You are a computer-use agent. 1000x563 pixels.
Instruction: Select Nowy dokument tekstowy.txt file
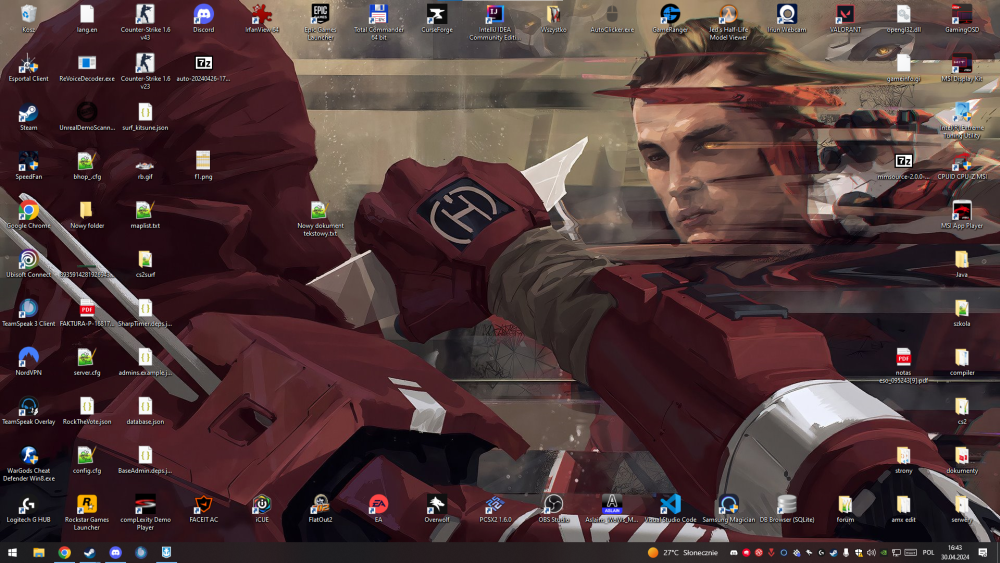320,218
